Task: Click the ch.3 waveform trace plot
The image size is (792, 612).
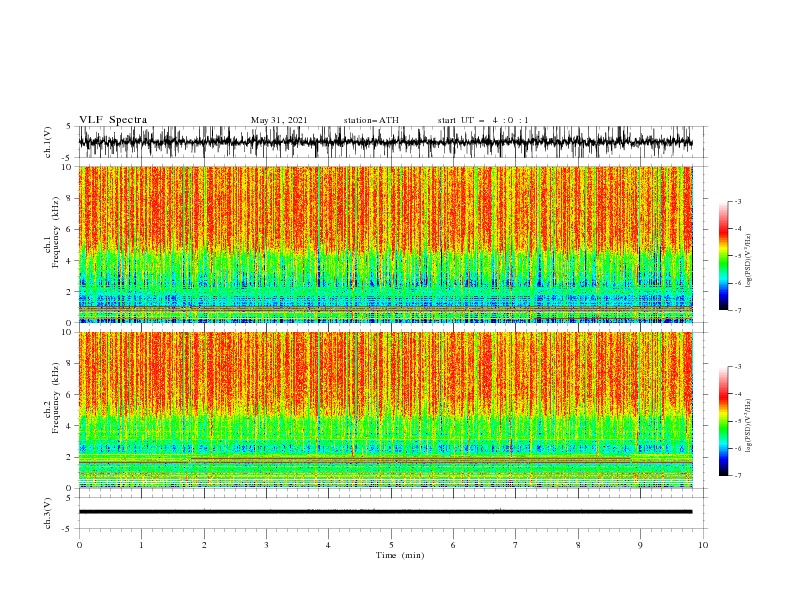Action: 385,513
